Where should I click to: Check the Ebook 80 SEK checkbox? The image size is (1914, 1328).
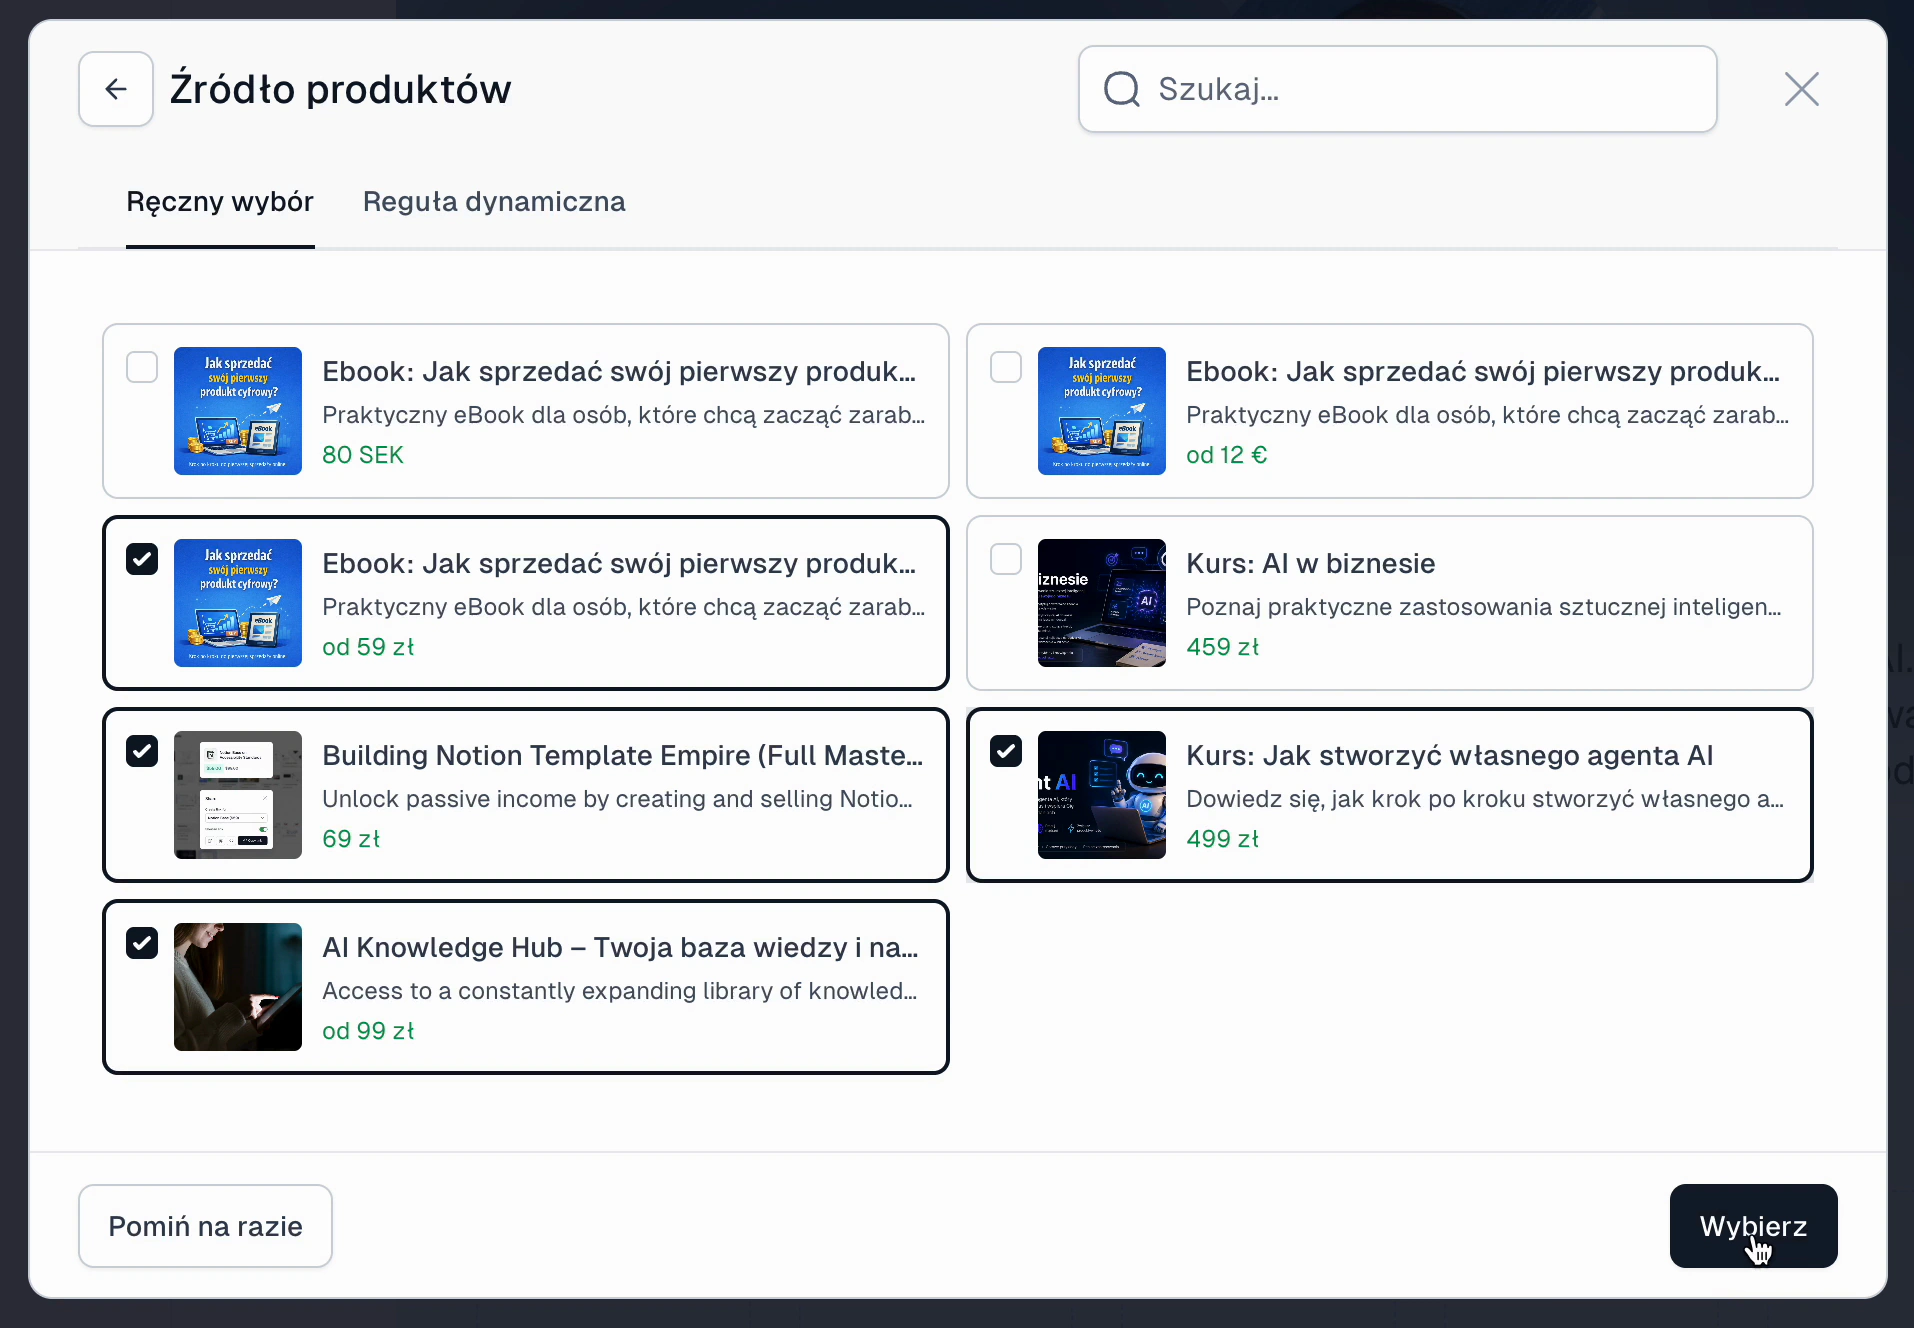(142, 367)
